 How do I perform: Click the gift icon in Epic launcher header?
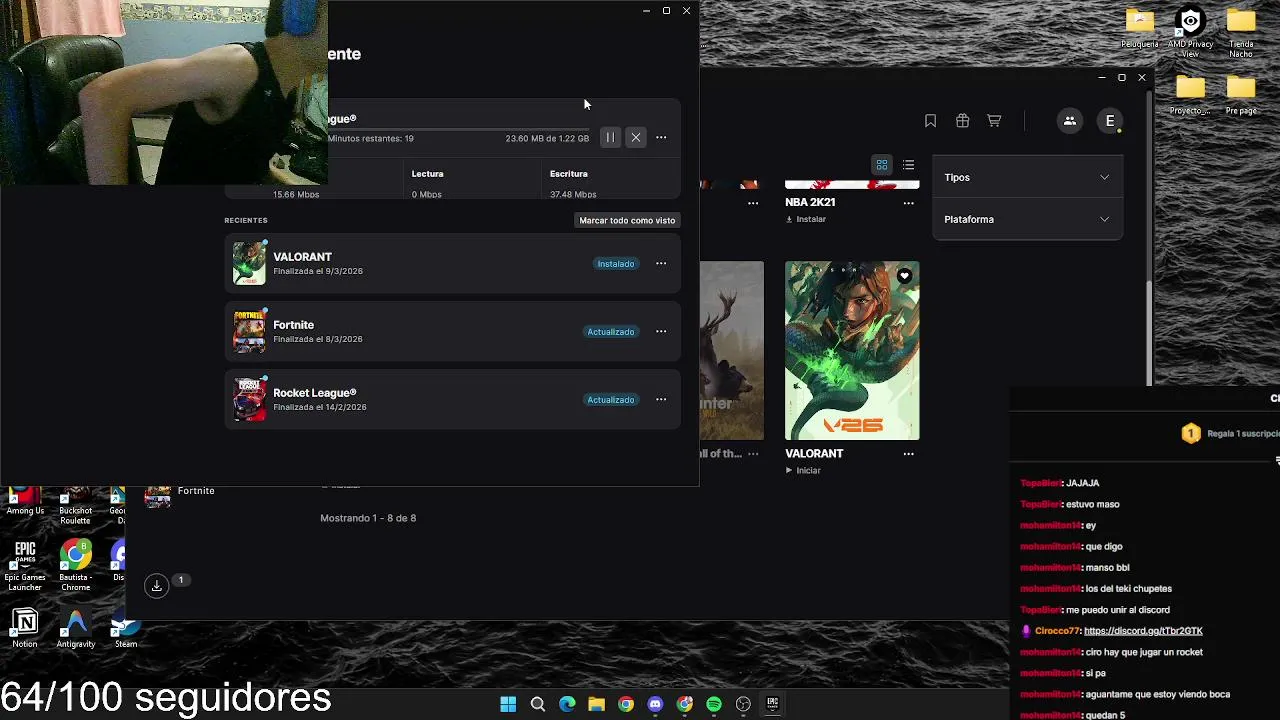coord(963,121)
